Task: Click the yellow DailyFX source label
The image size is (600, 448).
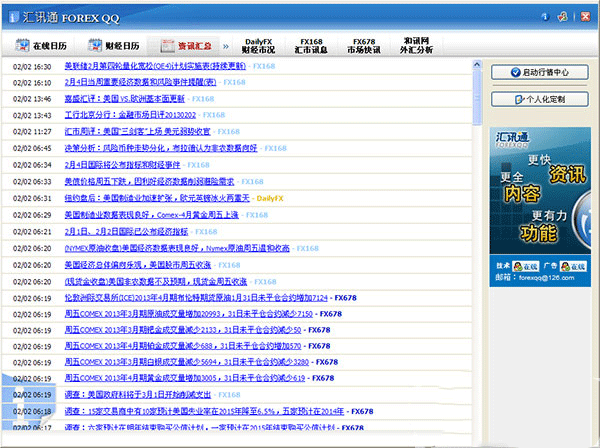Action: (270, 198)
